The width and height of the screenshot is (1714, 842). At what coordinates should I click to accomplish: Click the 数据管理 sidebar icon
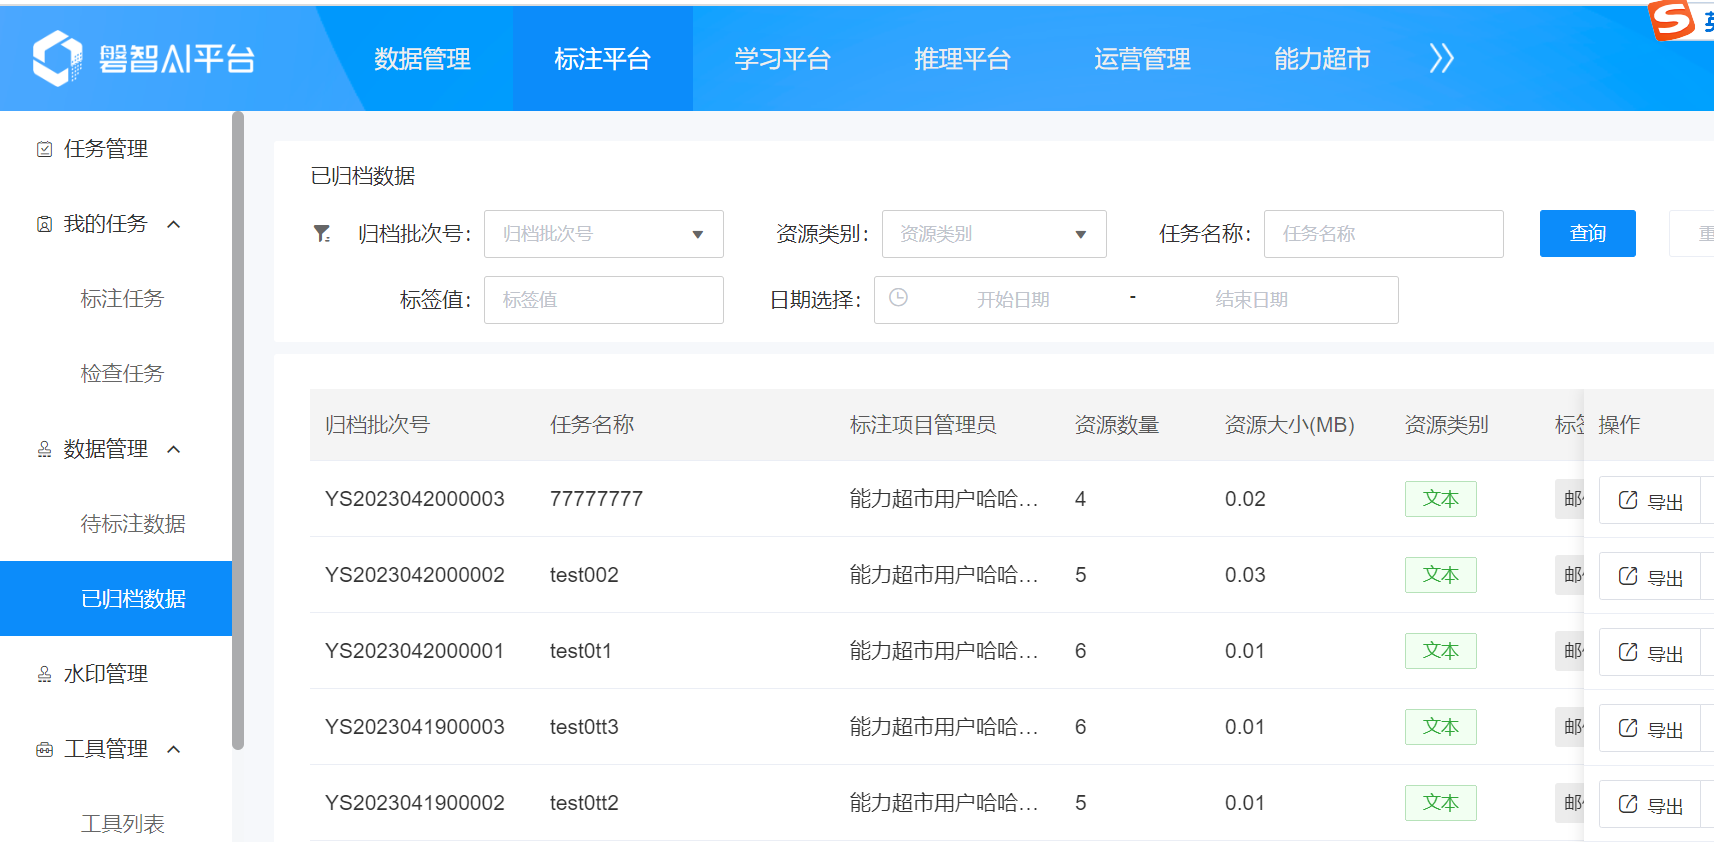(44, 449)
